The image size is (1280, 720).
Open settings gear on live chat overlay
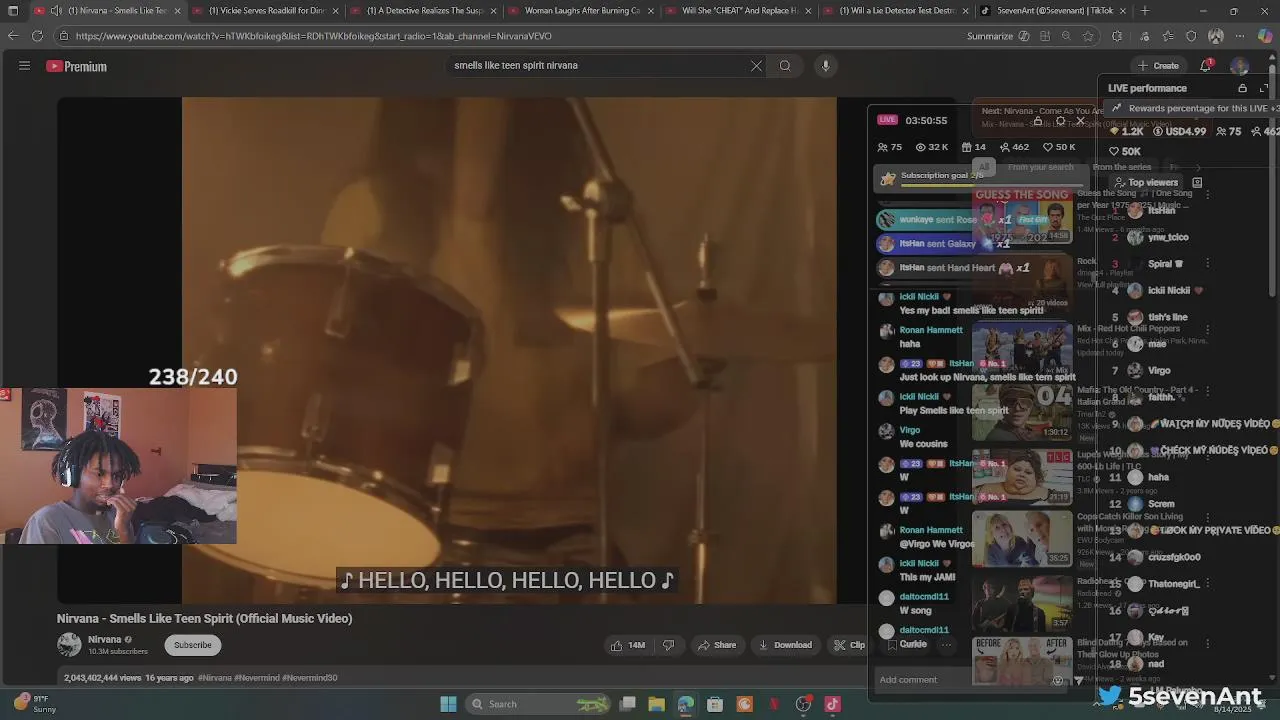1060,121
